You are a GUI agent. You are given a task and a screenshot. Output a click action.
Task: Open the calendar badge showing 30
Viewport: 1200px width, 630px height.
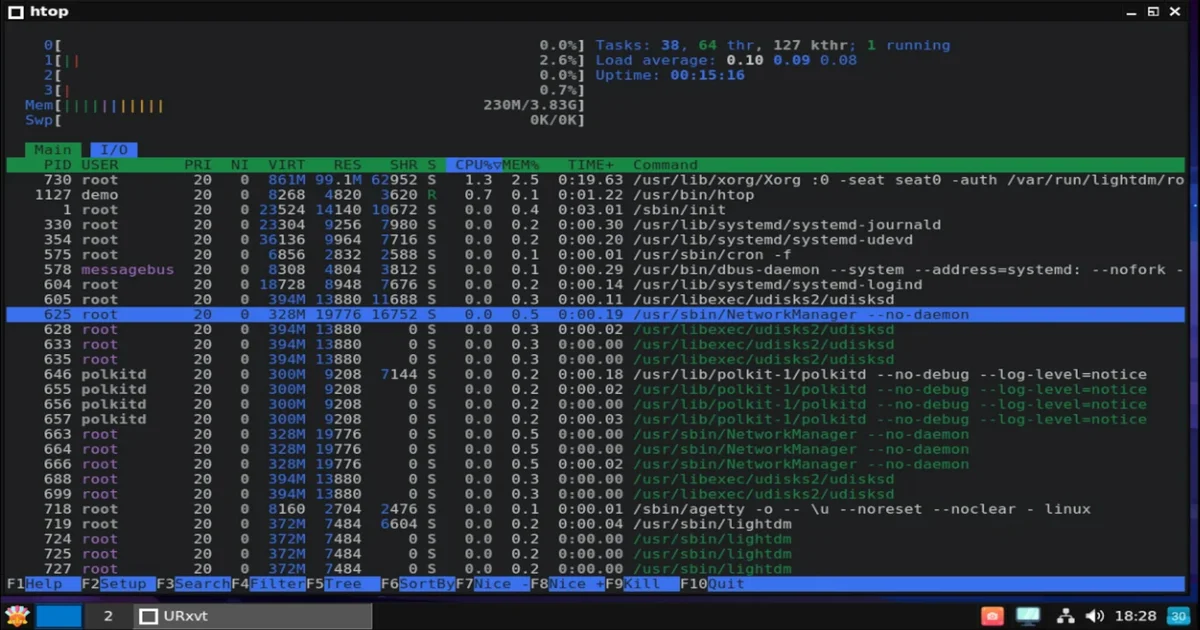pos(1179,616)
